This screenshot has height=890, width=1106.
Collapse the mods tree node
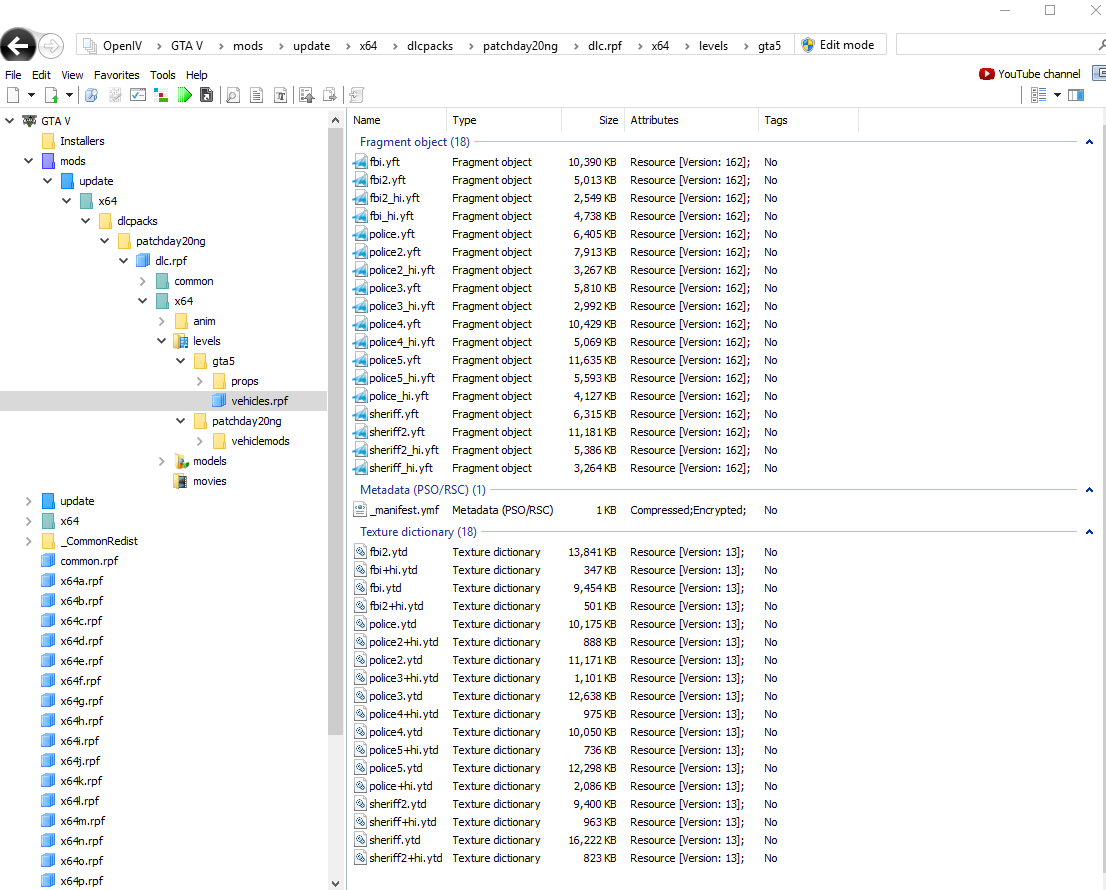tap(29, 161)
